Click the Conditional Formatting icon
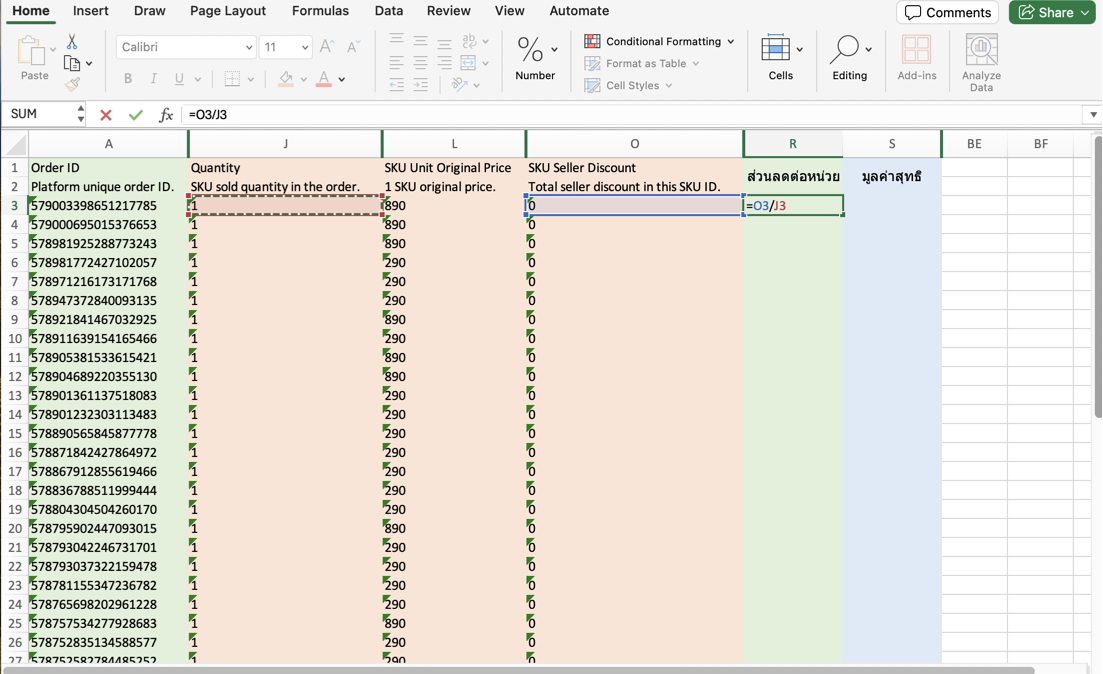The width and height of the screenshot is (1103, 674). point(592,42)
